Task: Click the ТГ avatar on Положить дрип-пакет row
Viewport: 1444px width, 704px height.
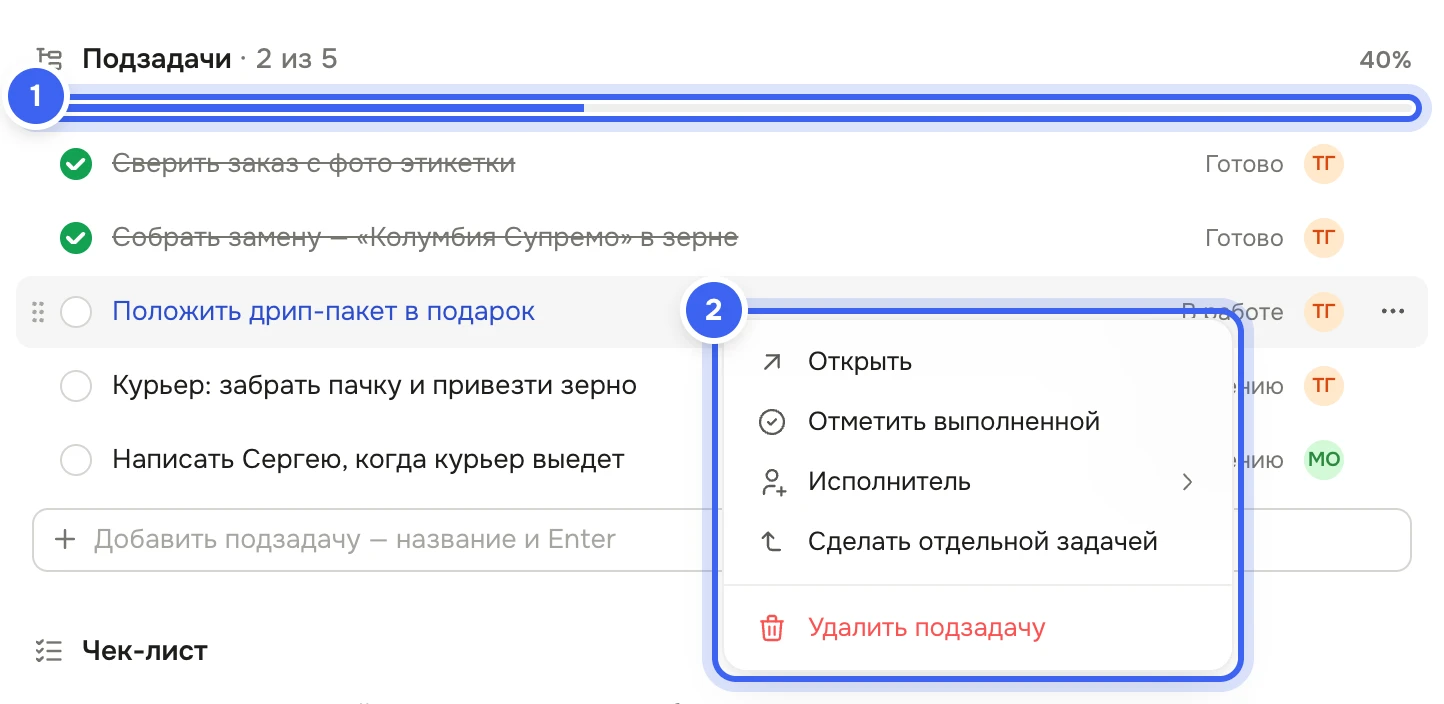Action: [x=1323, y=312]
